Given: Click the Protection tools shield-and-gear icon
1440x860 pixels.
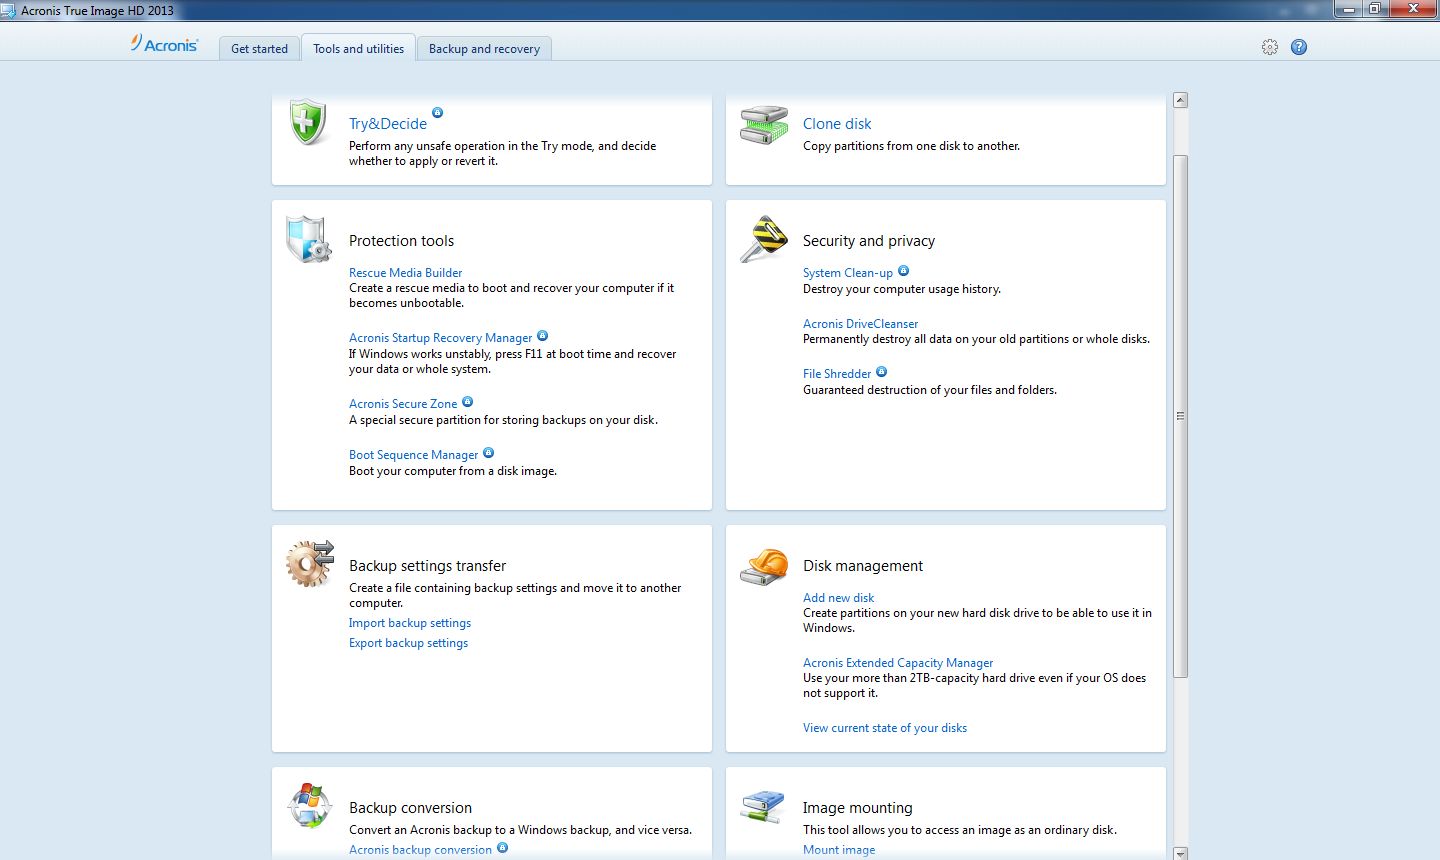Looking at the screenshot, I should [308, 239].
